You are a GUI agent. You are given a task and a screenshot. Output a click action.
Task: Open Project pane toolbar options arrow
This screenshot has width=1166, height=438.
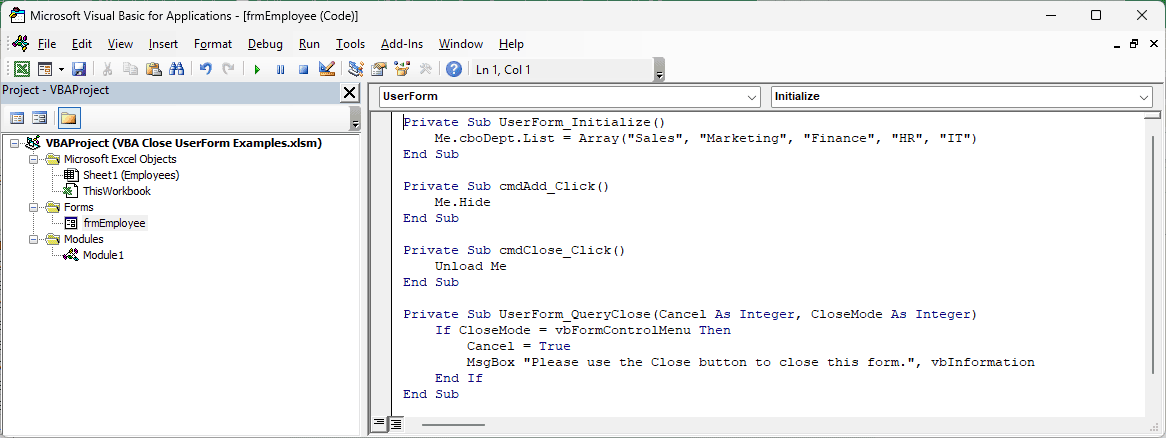(355, 119)
